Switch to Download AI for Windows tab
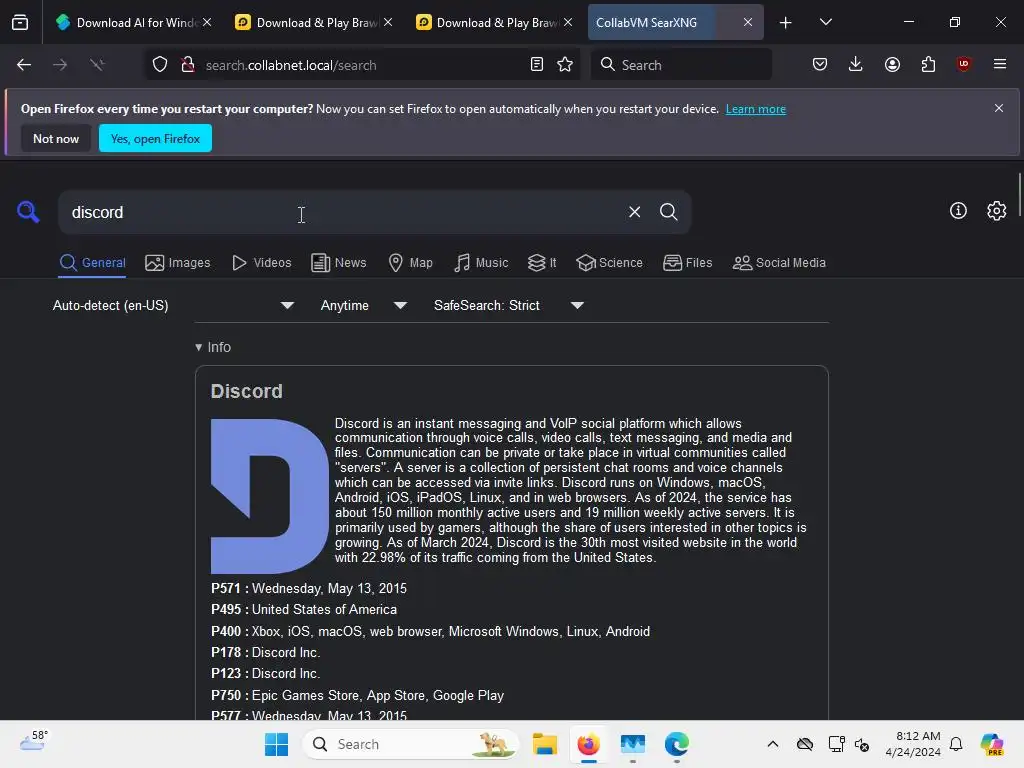 (134, 23)
